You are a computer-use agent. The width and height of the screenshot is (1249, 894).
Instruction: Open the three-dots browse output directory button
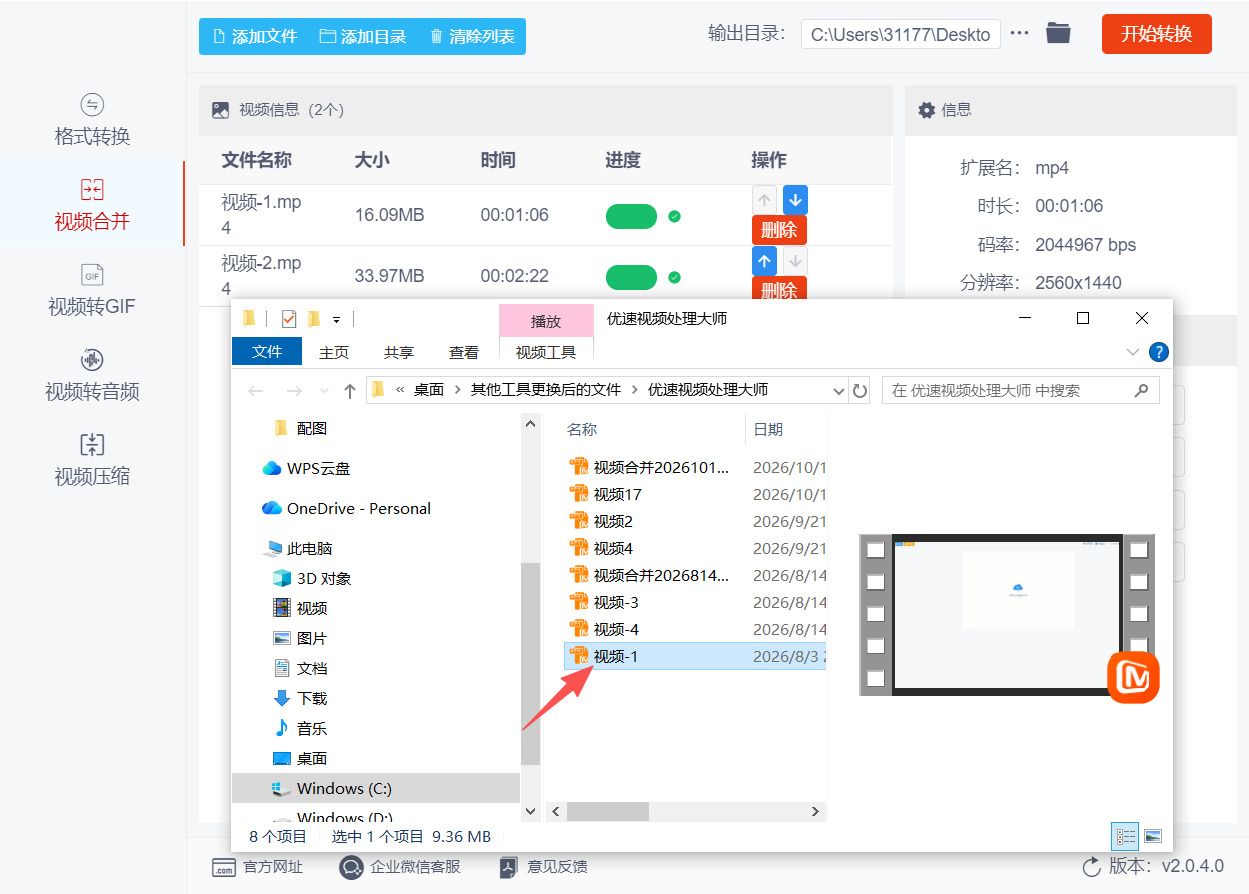(1019, 33)
